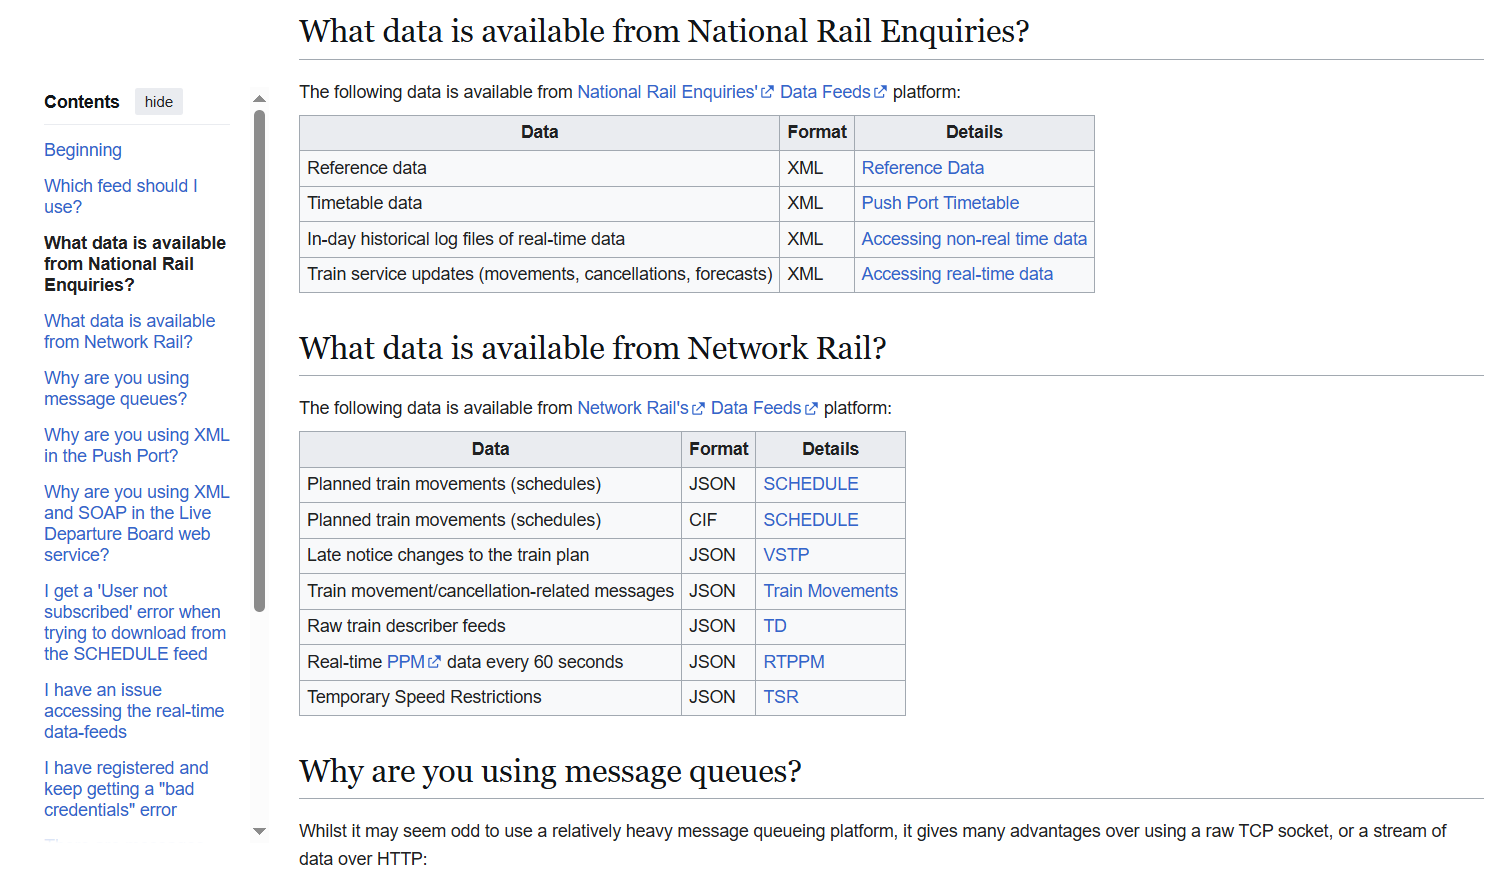
Task: Jump to 'Which feed should I use?' section
Action: point(120,196)
